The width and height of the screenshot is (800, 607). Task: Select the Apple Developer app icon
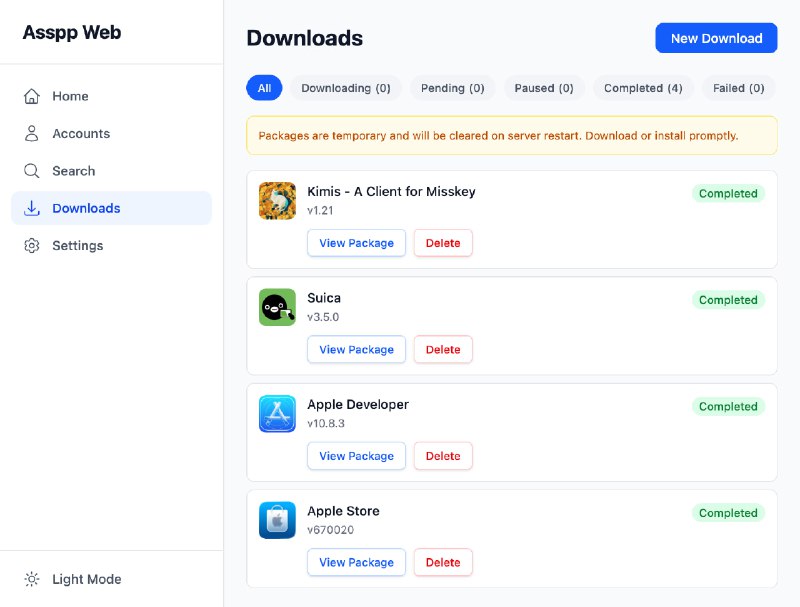[277, 413]
